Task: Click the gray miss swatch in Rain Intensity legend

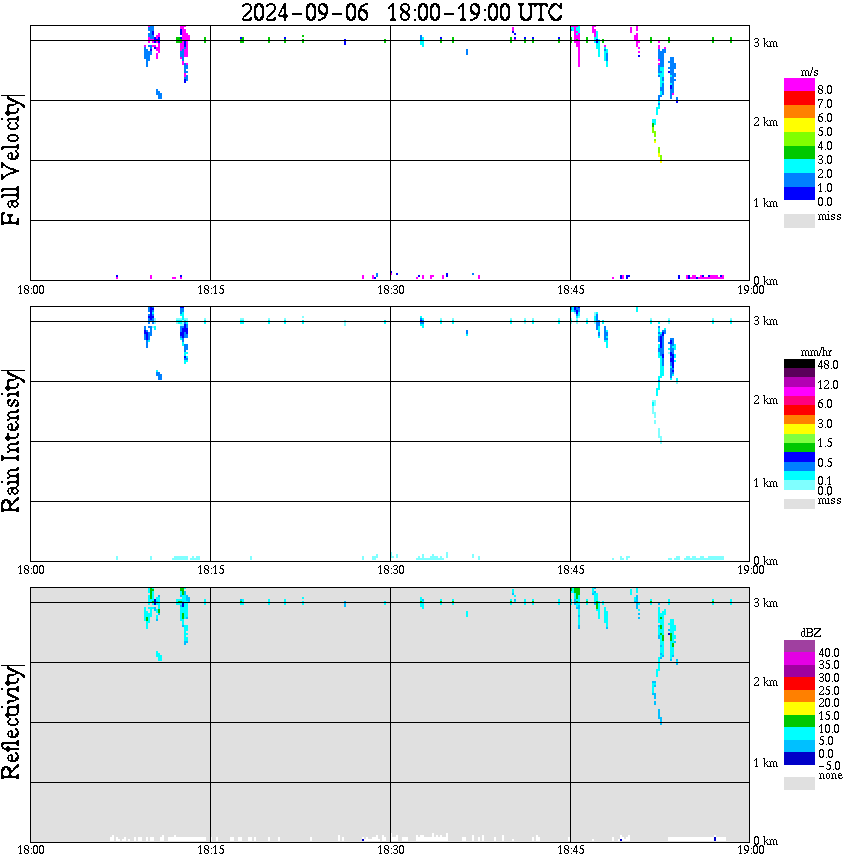Action: (799, 504)
